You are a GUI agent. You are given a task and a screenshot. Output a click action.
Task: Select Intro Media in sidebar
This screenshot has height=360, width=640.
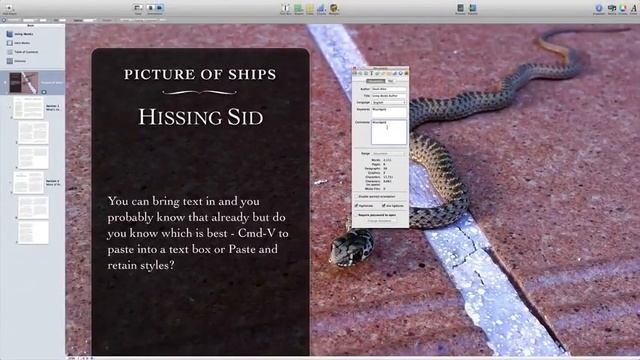point(18,43)
